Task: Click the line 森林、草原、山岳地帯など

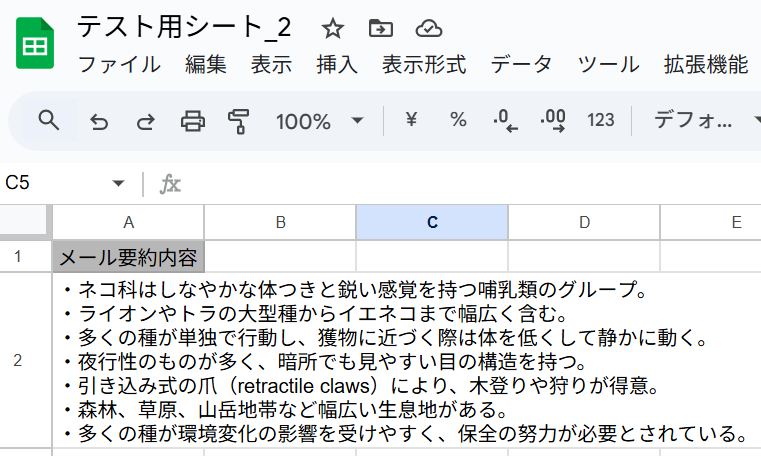Action: [x=285, y=410]
